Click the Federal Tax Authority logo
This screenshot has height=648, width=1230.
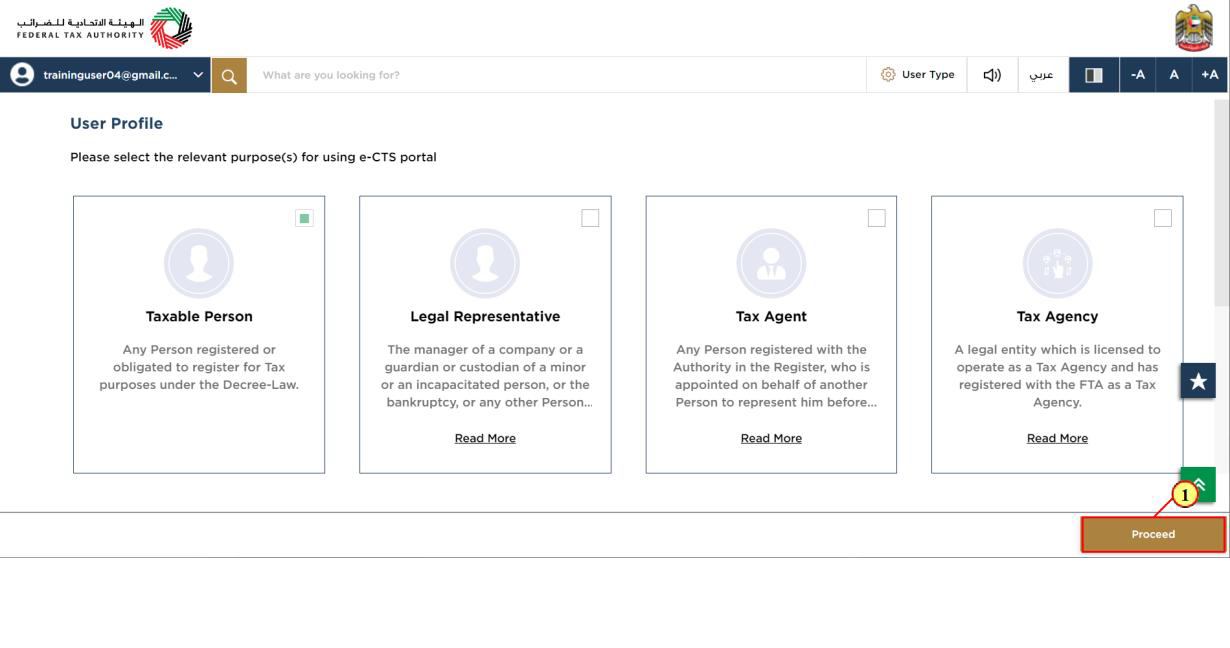pos(104,28)
